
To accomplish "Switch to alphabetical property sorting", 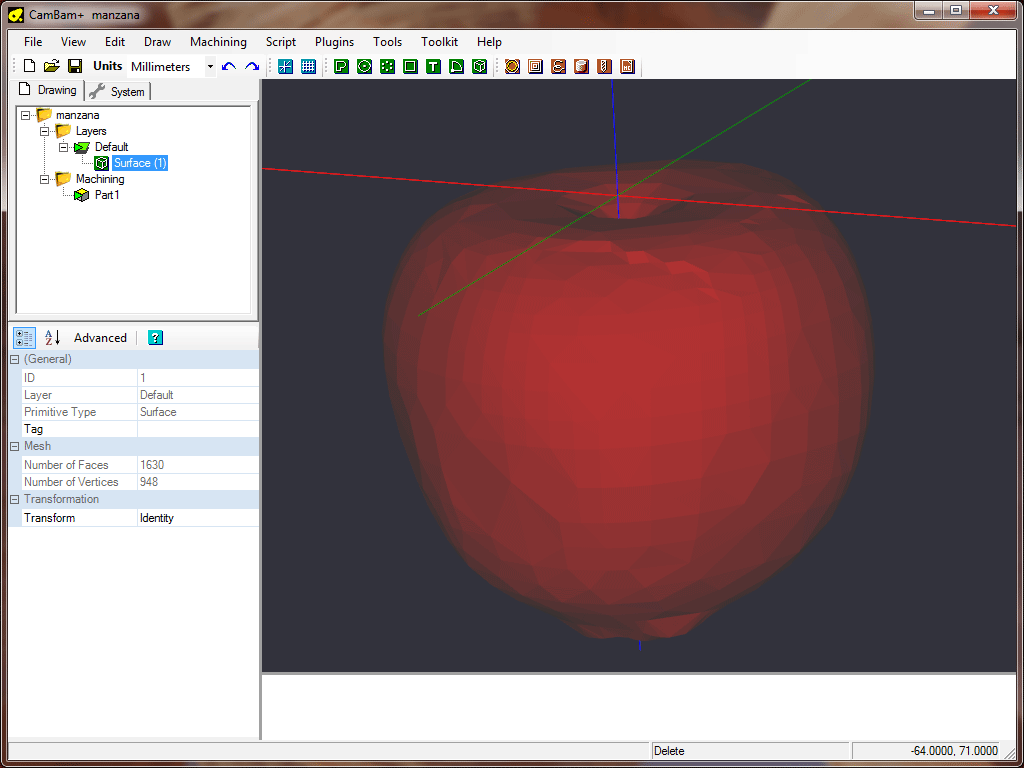I will coord(53,338).
